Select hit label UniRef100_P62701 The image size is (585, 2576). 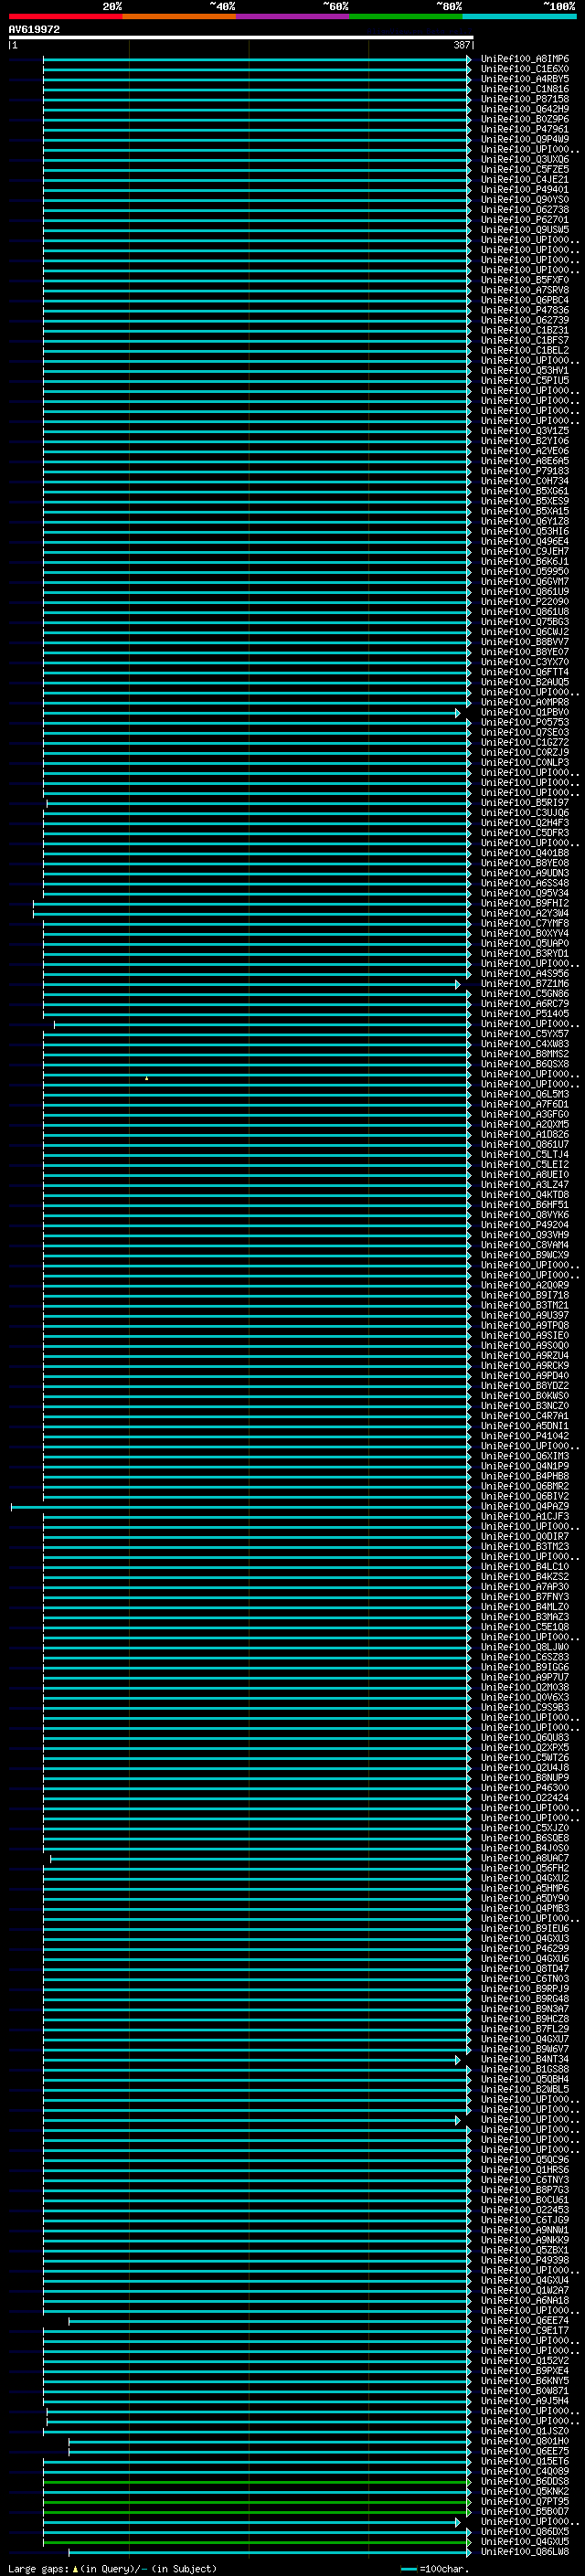point(524,220)
